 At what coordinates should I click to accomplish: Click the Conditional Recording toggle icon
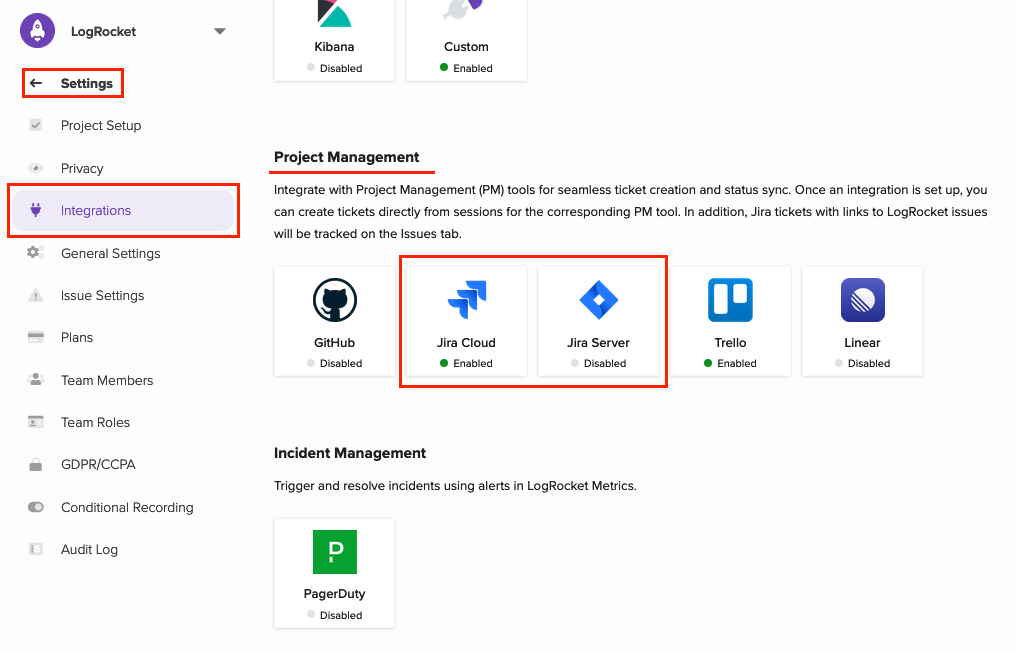click(36, 507)
